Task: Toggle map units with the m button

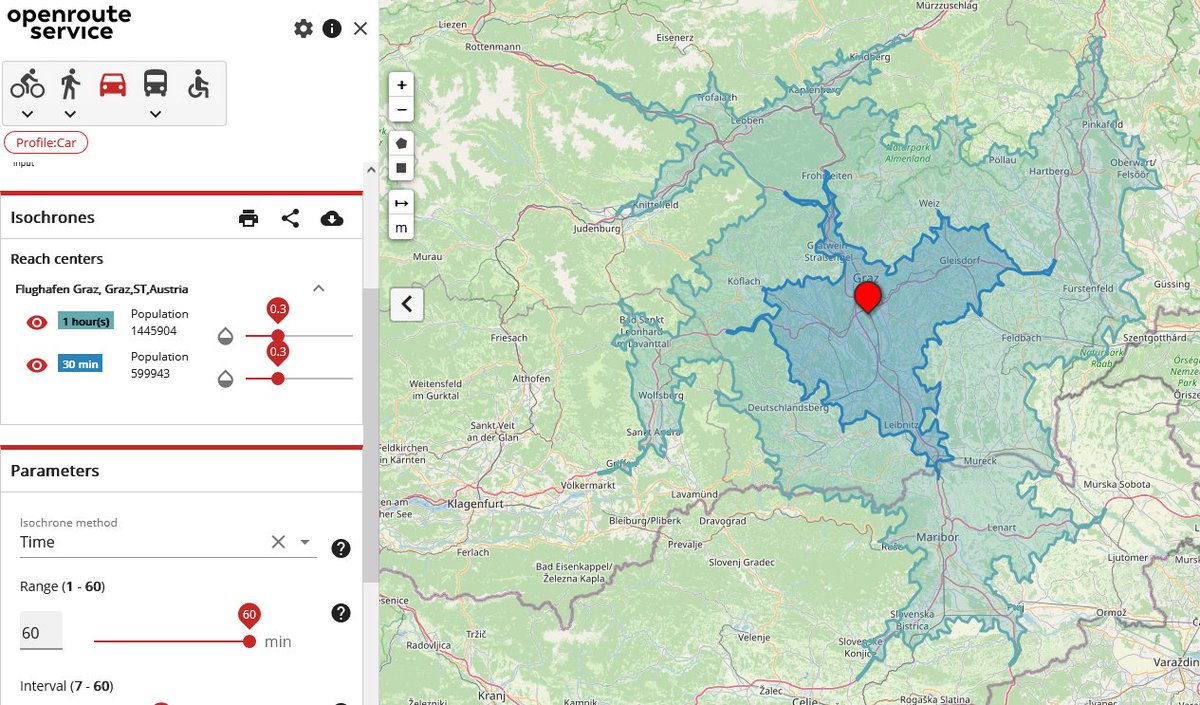Action: point(401,228)
